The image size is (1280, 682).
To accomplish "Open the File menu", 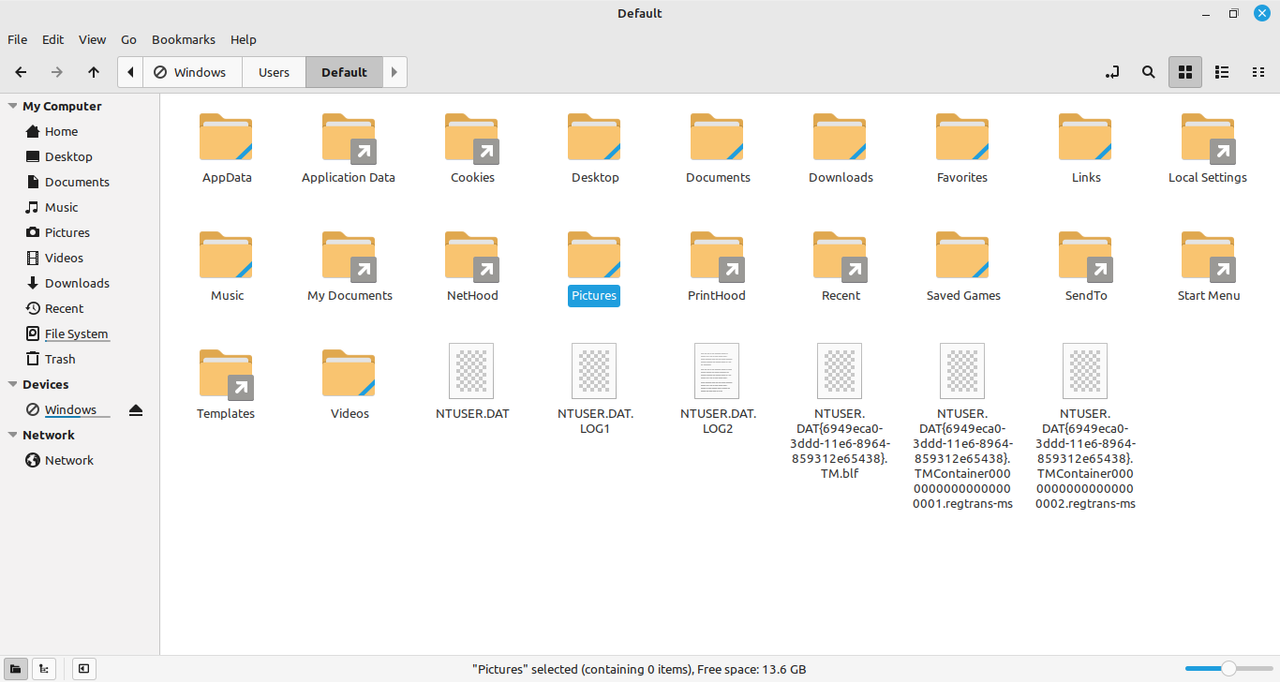I will point(17,40).
